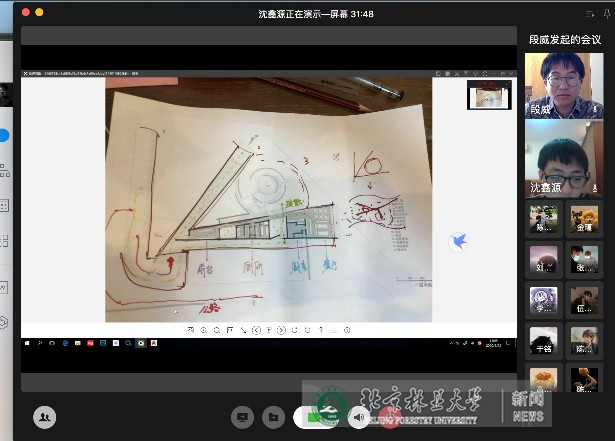Click the zoom in magnifier in viewer toolbar

(204, 329)
